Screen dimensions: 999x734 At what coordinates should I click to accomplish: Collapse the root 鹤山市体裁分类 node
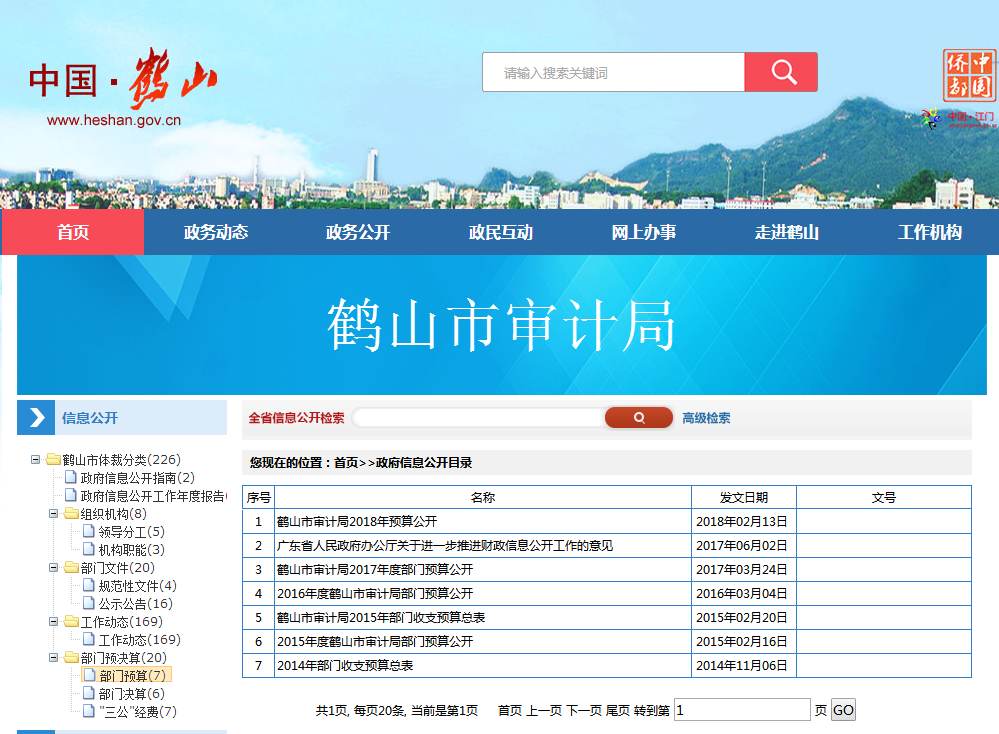click(36, 460)
